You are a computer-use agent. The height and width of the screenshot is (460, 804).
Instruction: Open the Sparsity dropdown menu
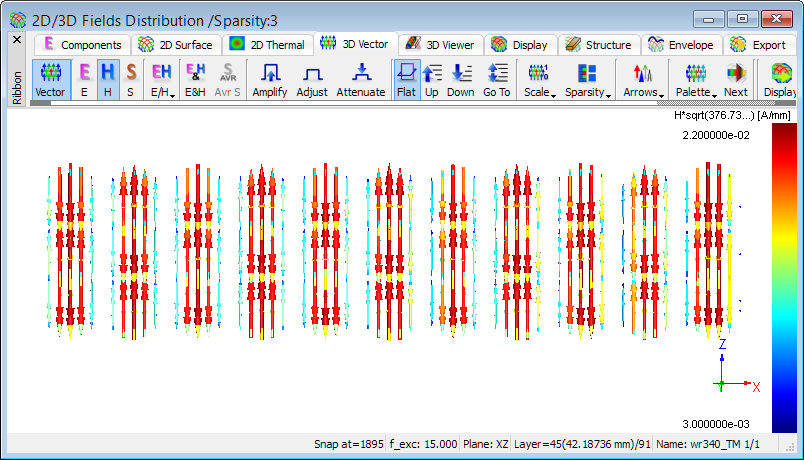tap(587, 80)
